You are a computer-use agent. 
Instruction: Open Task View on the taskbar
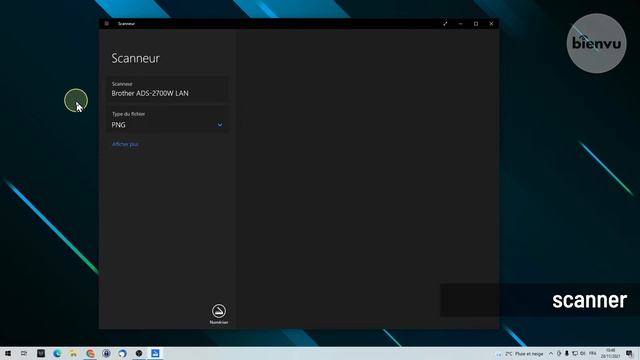(24, 353)
